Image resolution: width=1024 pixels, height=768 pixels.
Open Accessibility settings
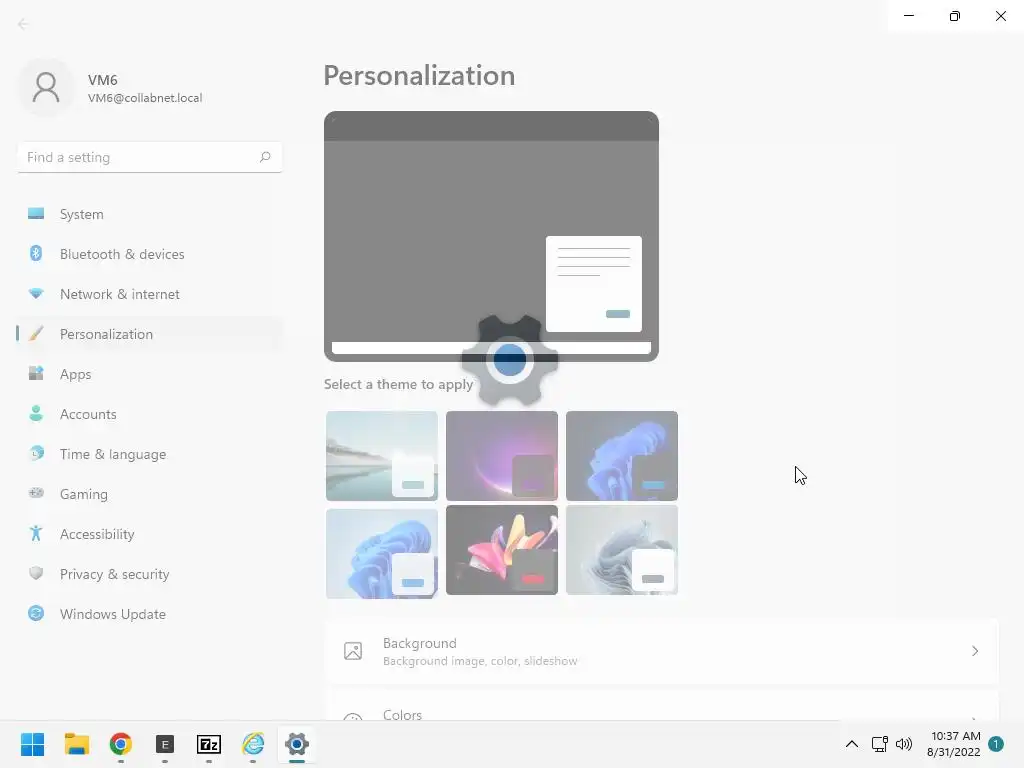[x=150, y=534]
